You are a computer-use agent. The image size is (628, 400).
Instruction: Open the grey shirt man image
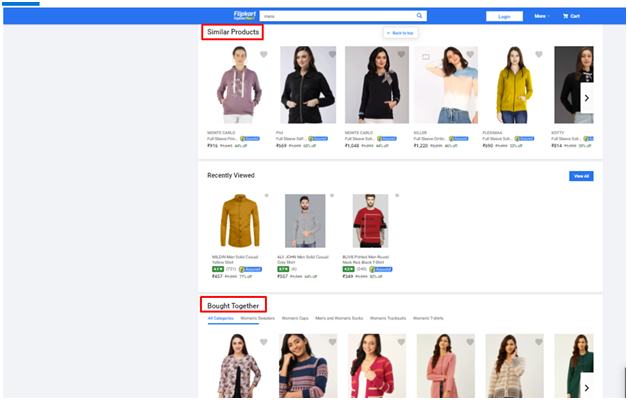tap(305, 221)
